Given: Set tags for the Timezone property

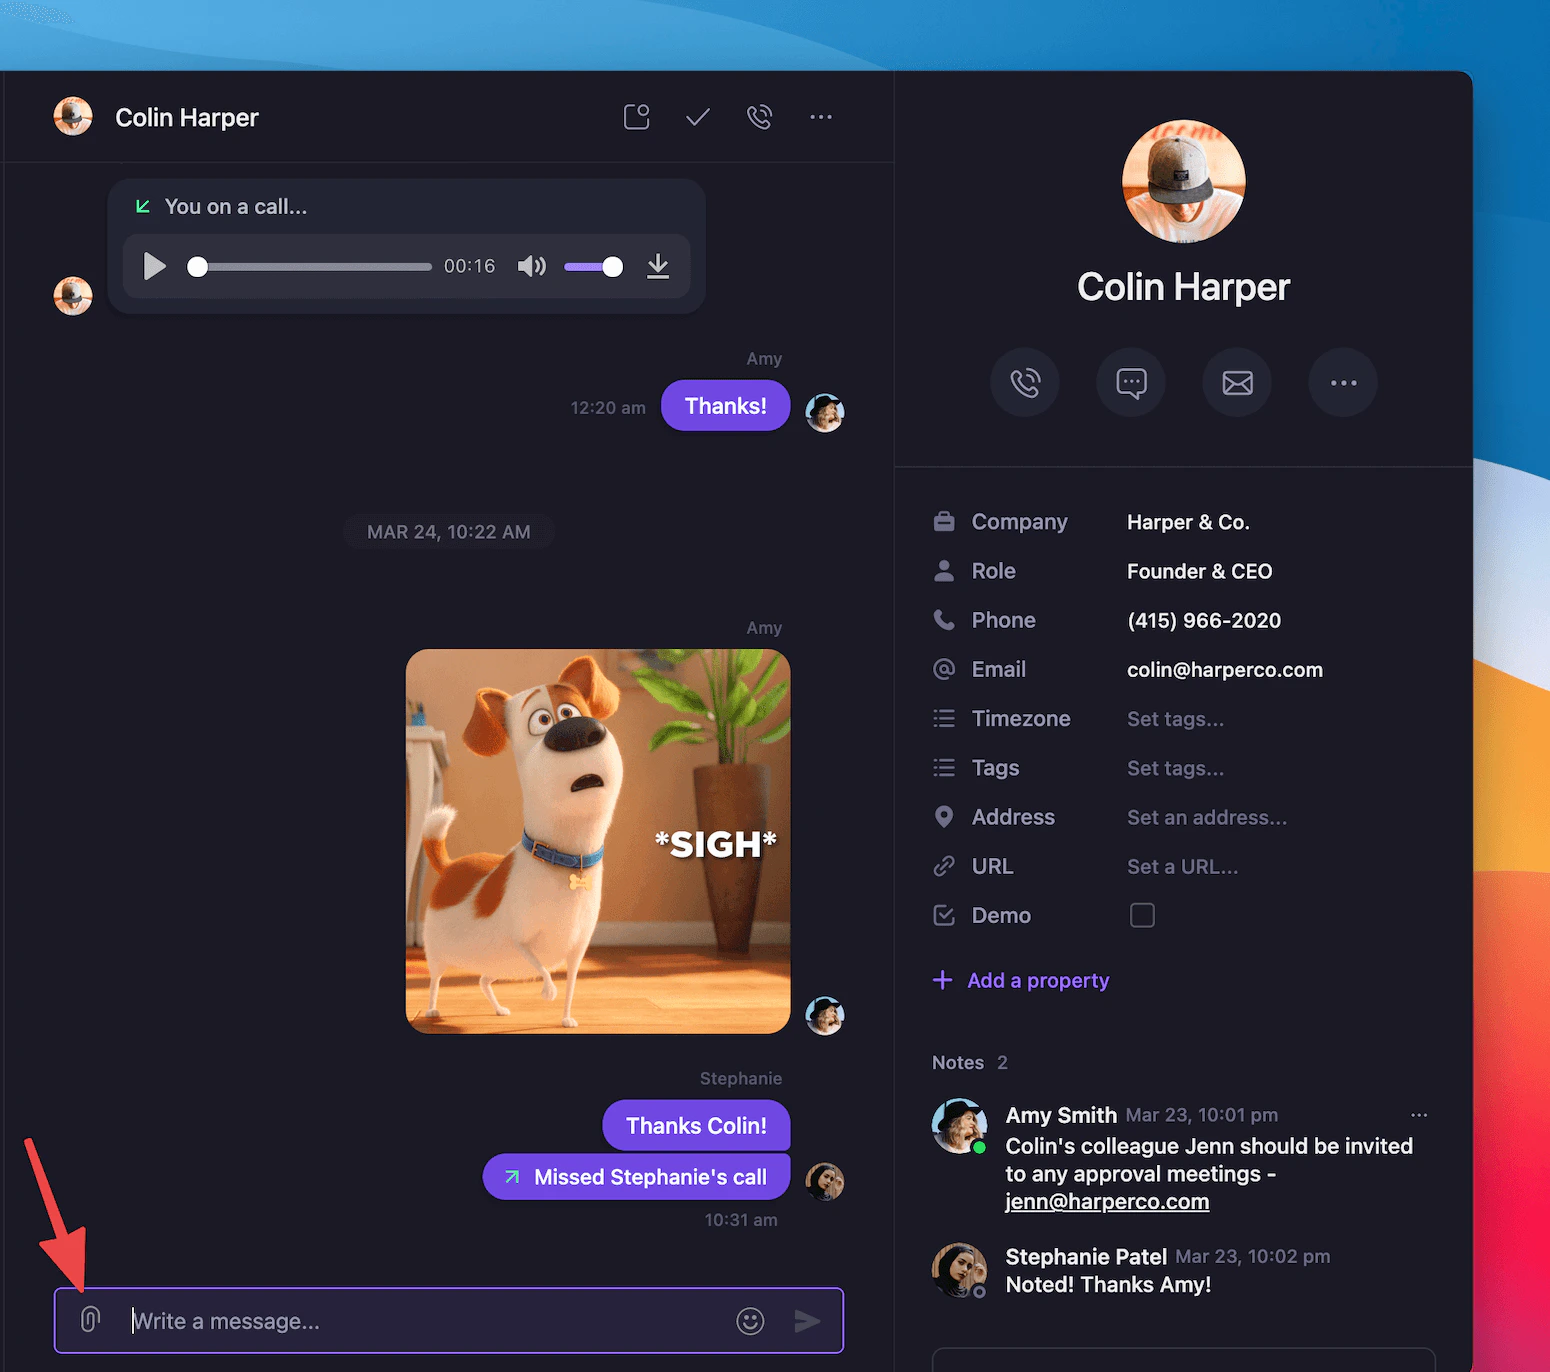Looking at the screenshot, I should click(1175, 719).
